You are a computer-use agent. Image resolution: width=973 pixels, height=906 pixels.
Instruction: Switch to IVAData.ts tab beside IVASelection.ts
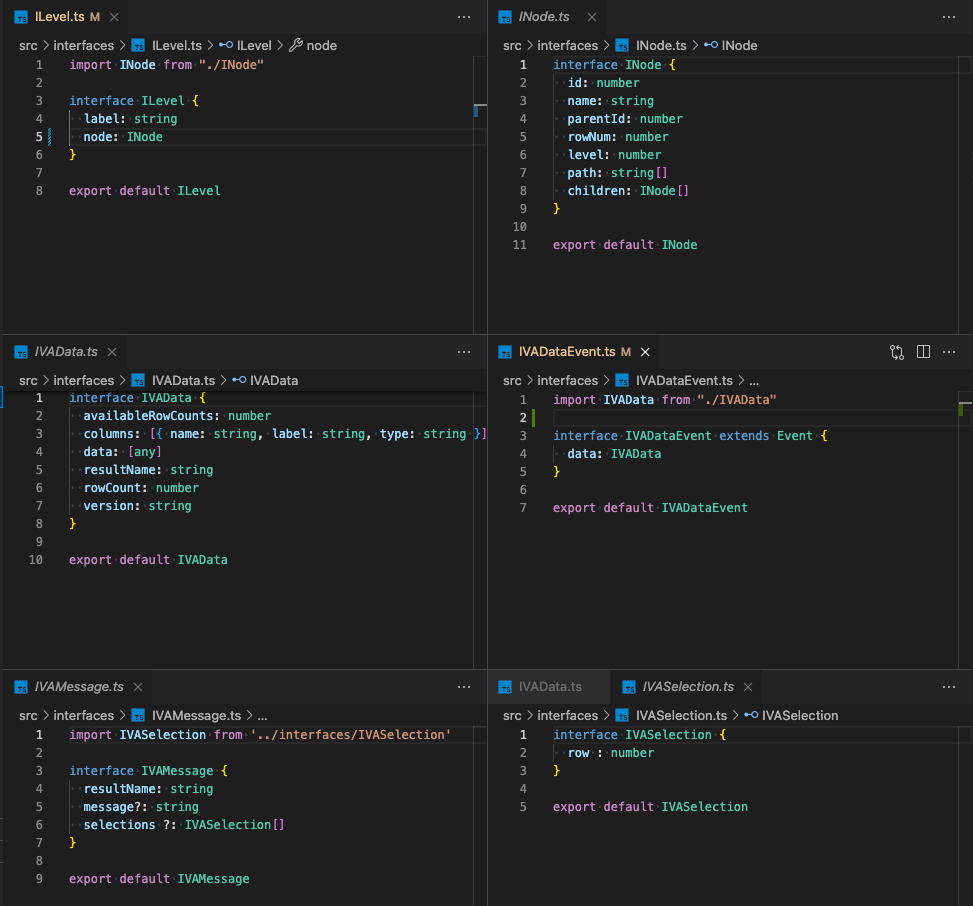click(x=549, y=687)
